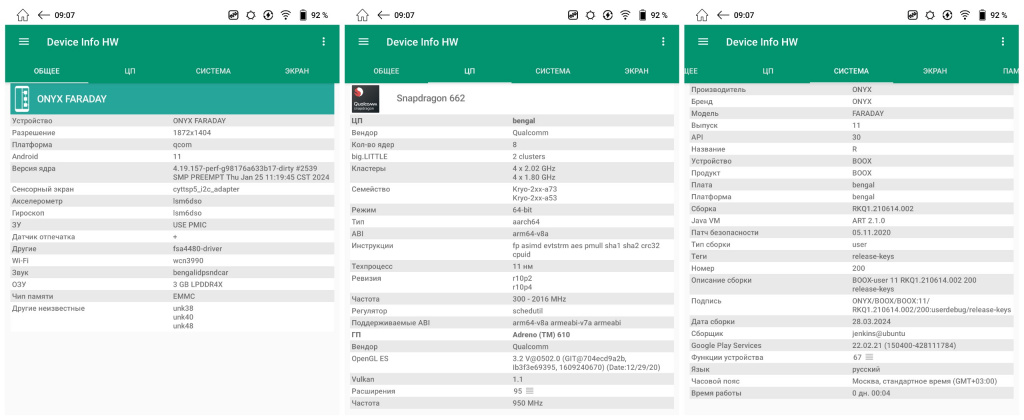Viewport: 1024px width, 420px height.
Task: Open the hamburger menu on the Snapdragon 662 screen
Action: (x=364, y=42)
